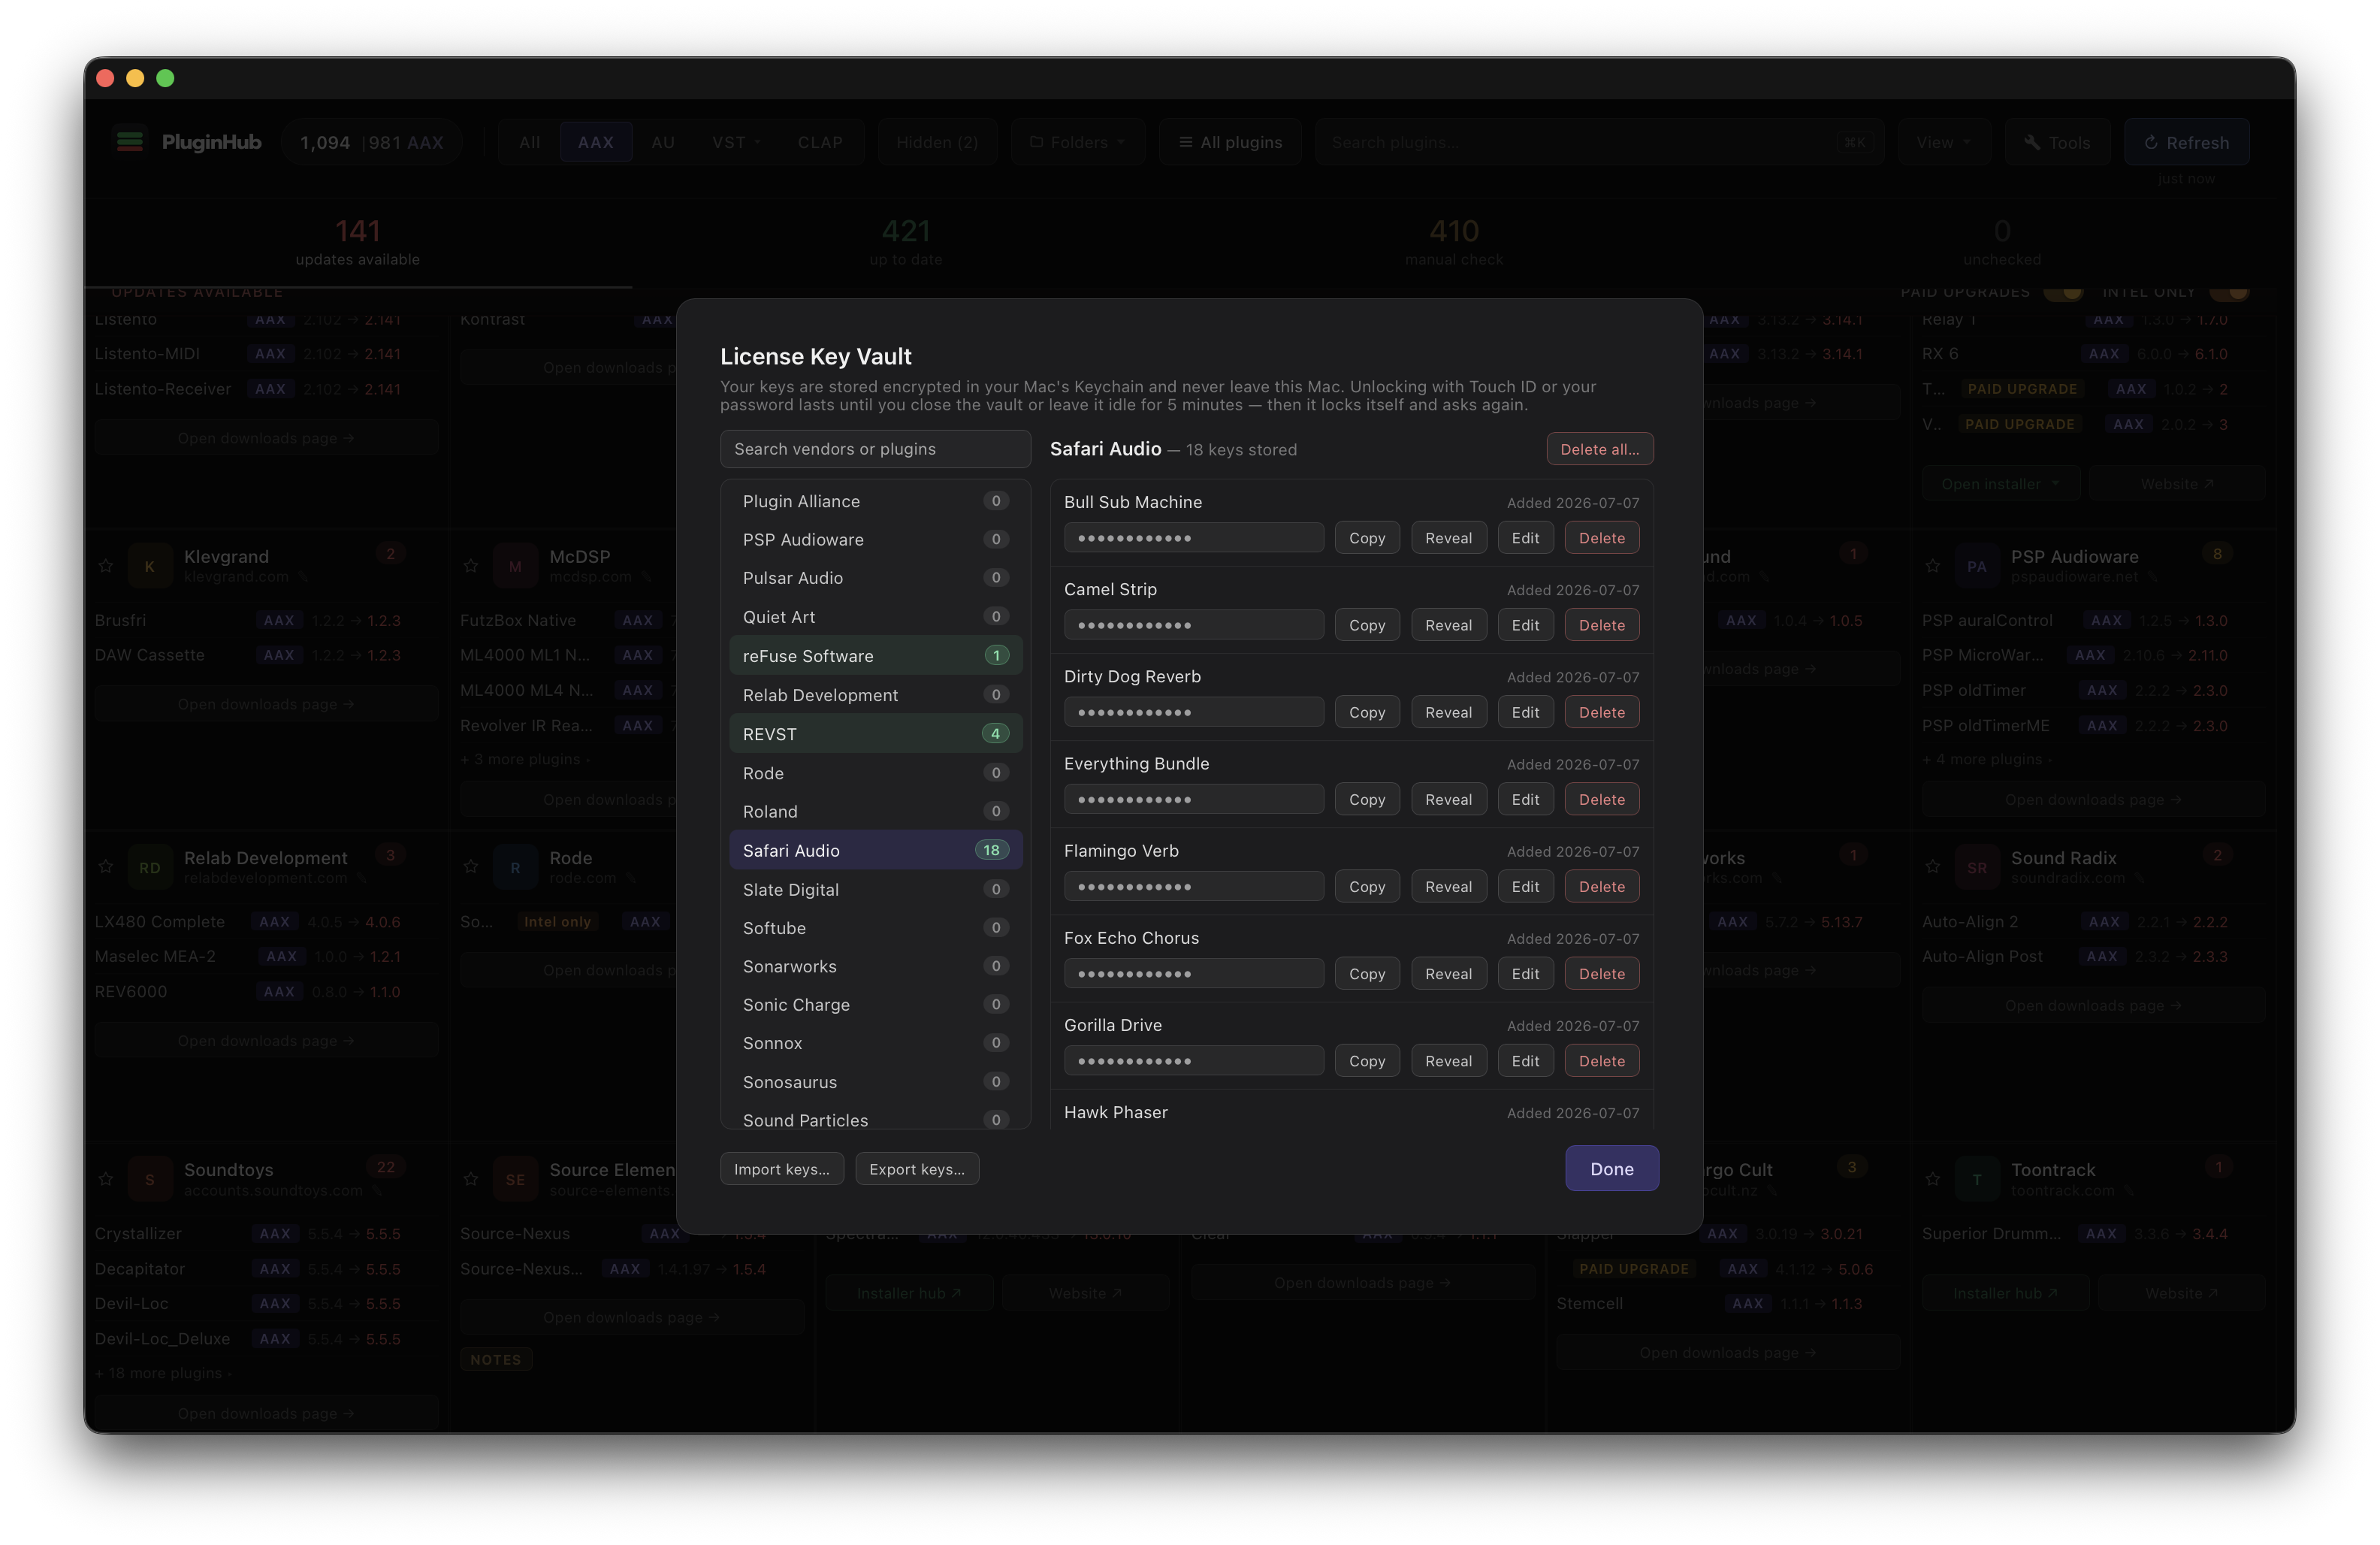Viewport: 2380px width, 1545px height.
Task: Delete the Dirty Dog Reverb key
Action: pyautogui.click(x=1601, y=712)
